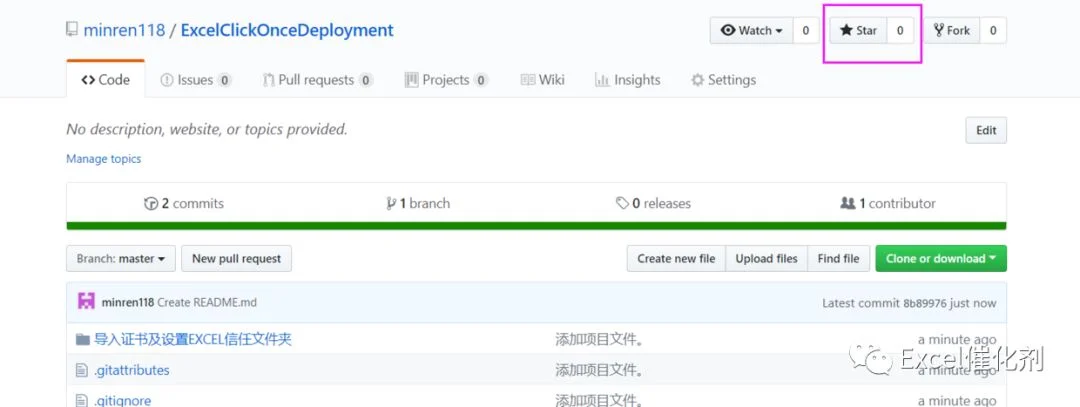
Task: Click the folder icon of 导入证书及设置EXCEL信任文件夹
Action: (x=83, y=340)
